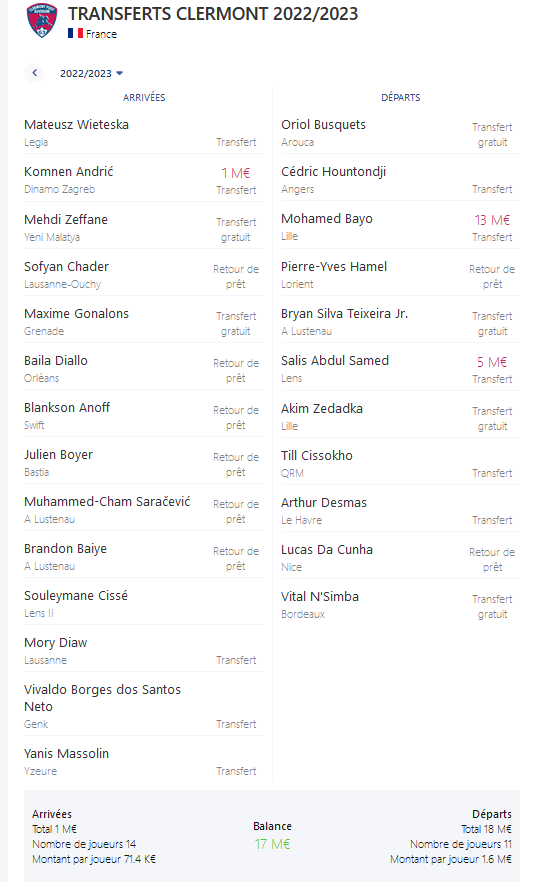The height and width of the screenshot is (882, 550).
Task: Open the 2022/2023 season dropdown
Action: click(92, 73)
